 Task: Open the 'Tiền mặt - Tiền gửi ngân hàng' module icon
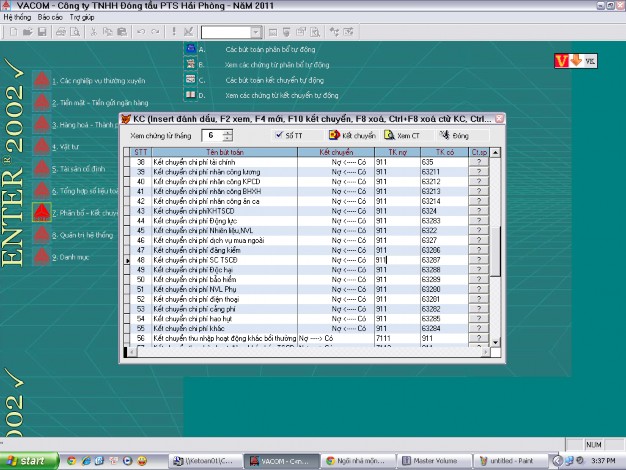coord(40,102)
